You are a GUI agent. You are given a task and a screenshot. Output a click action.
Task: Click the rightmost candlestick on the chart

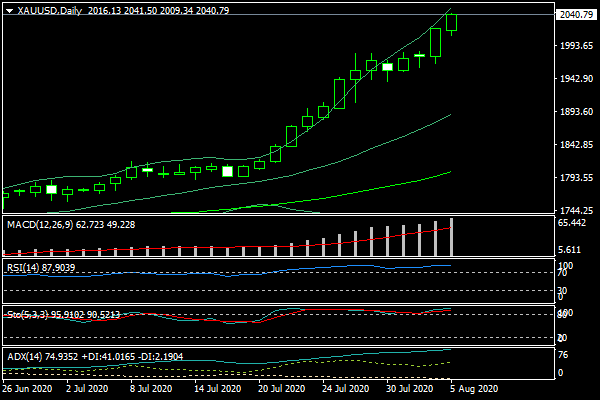click(452, 22)
